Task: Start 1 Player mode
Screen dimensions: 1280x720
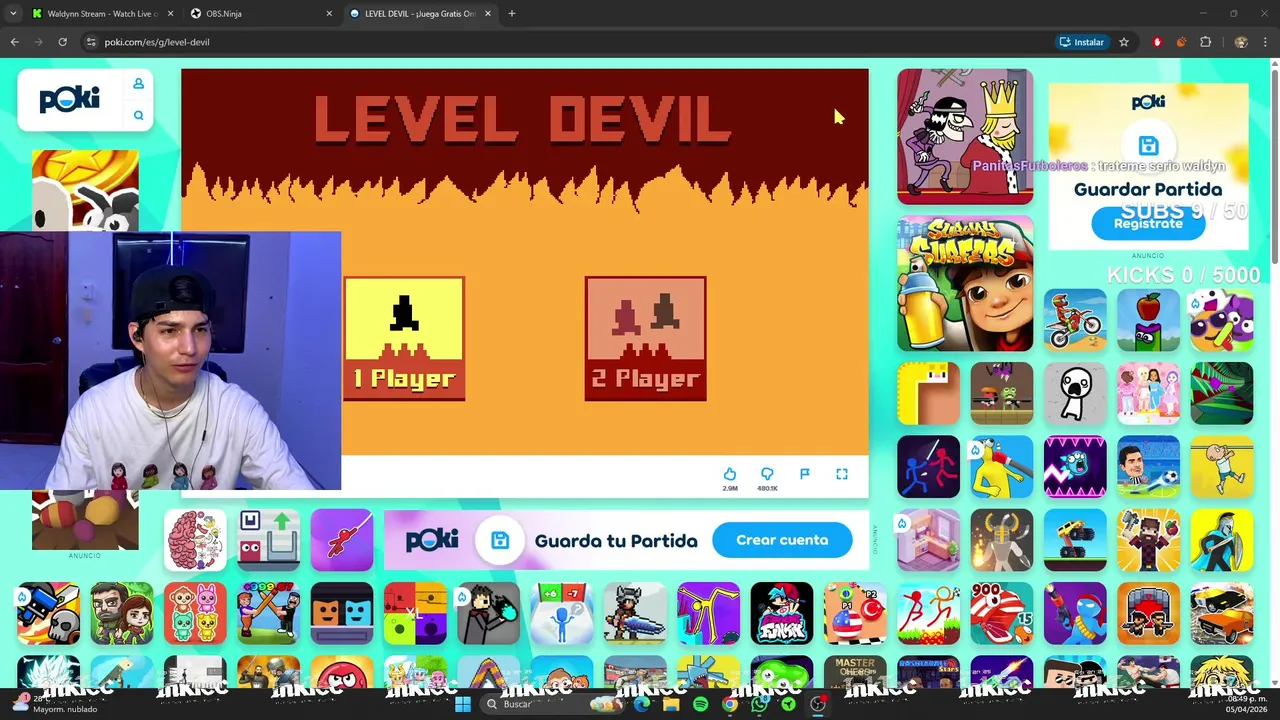Action: [x=404, y=339]
